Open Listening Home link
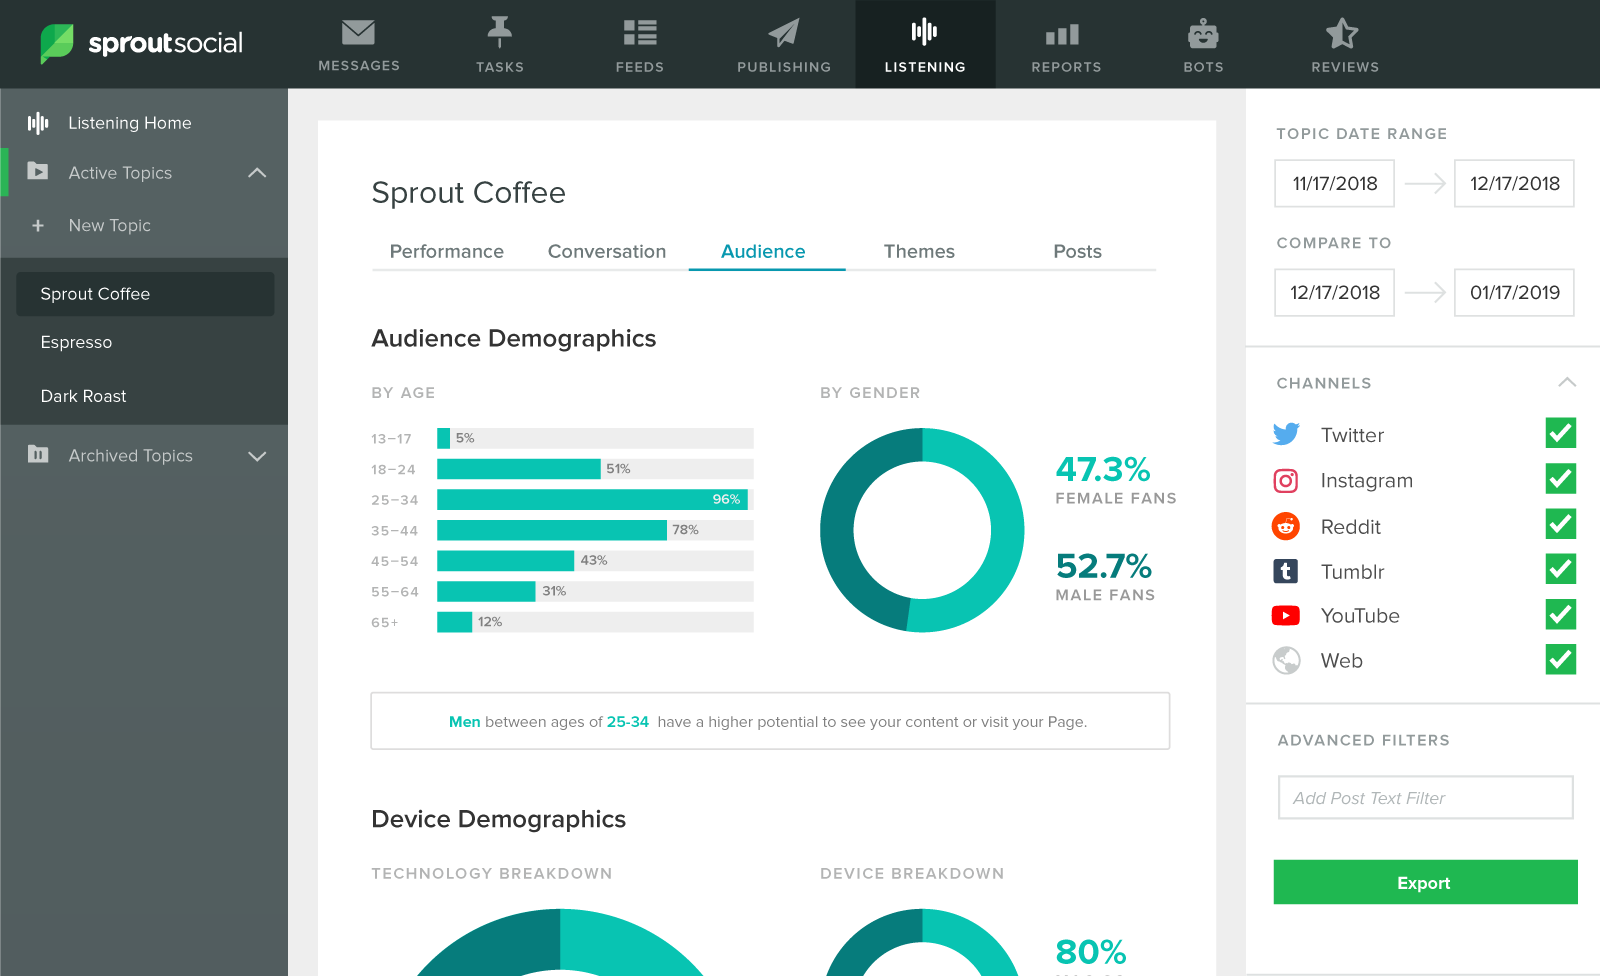The width and height of the screenshot is (1600, 976). click(130, 123)
